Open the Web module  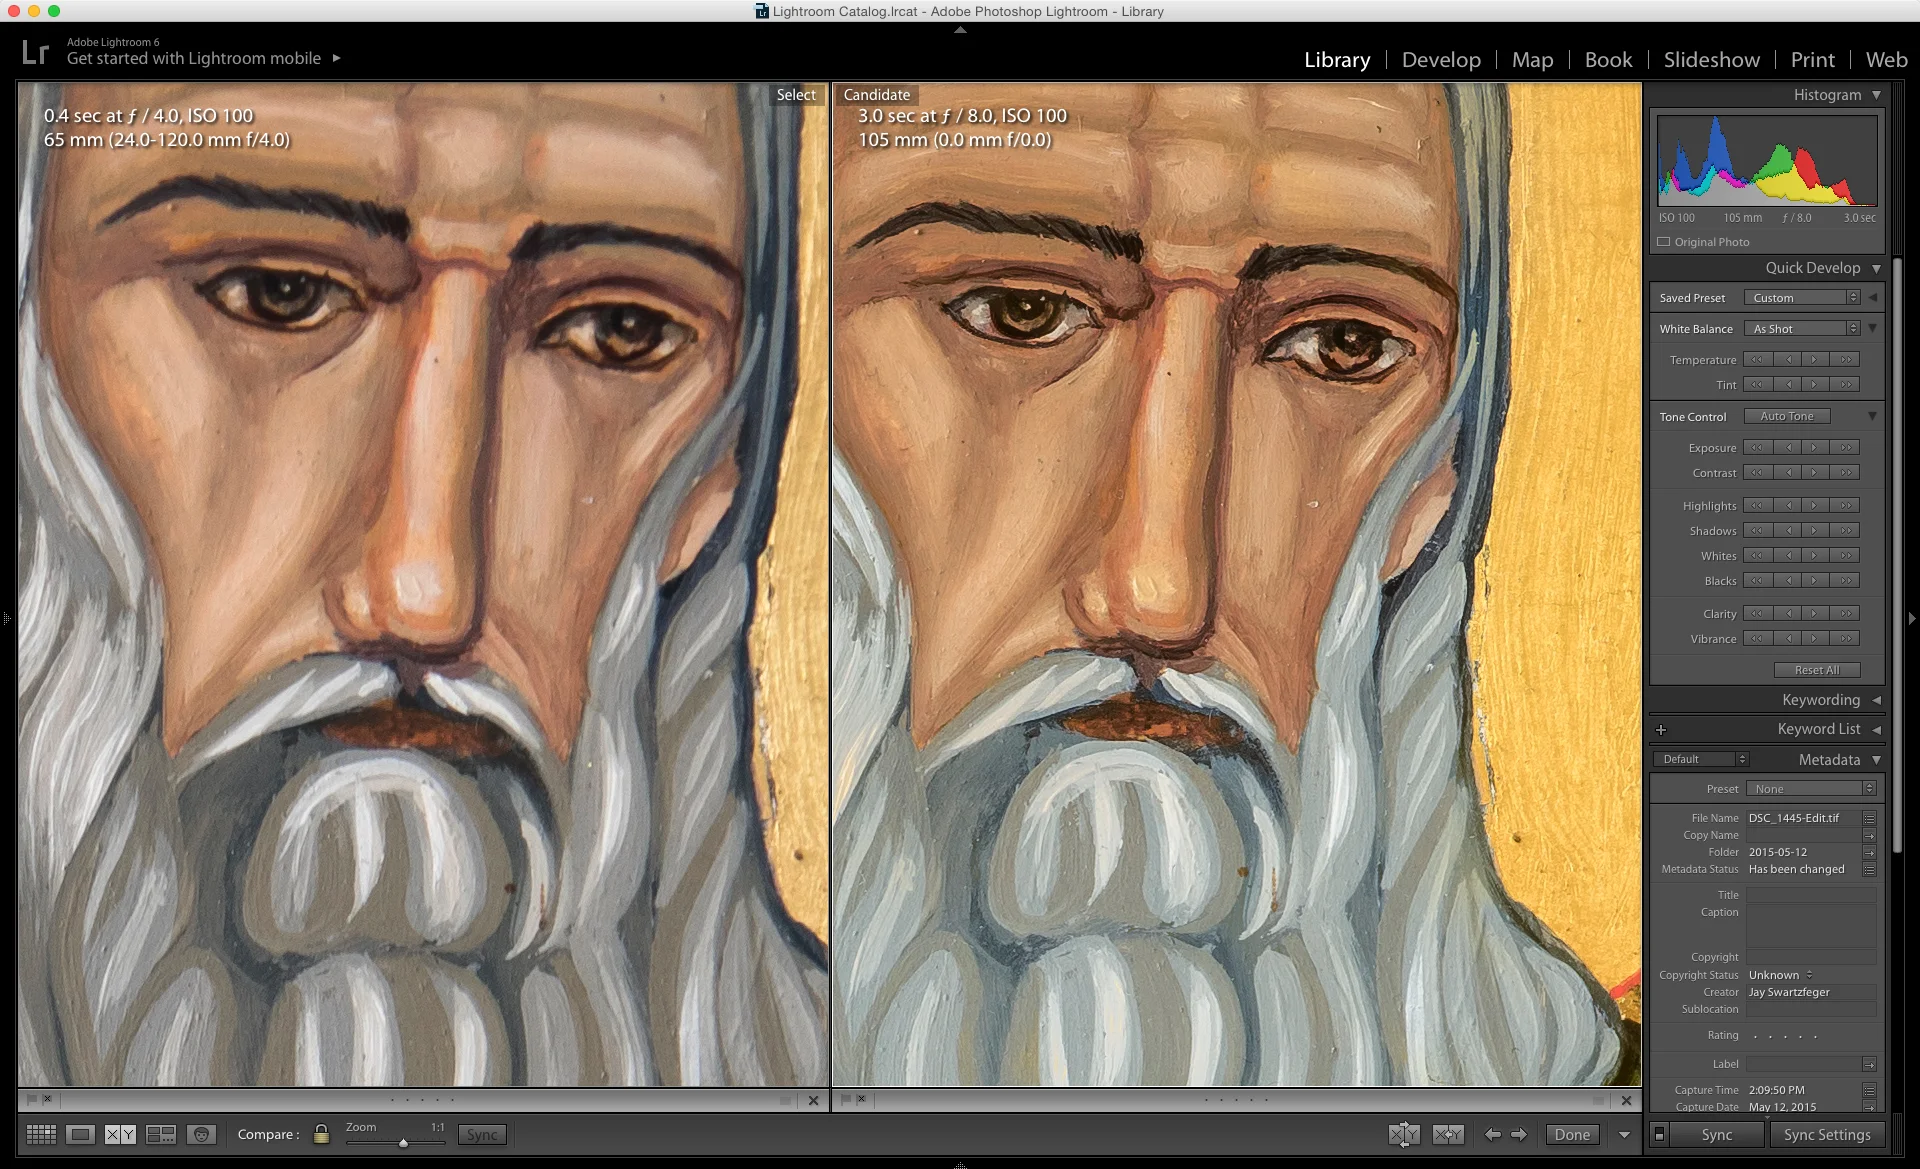tap(1886, 60)
